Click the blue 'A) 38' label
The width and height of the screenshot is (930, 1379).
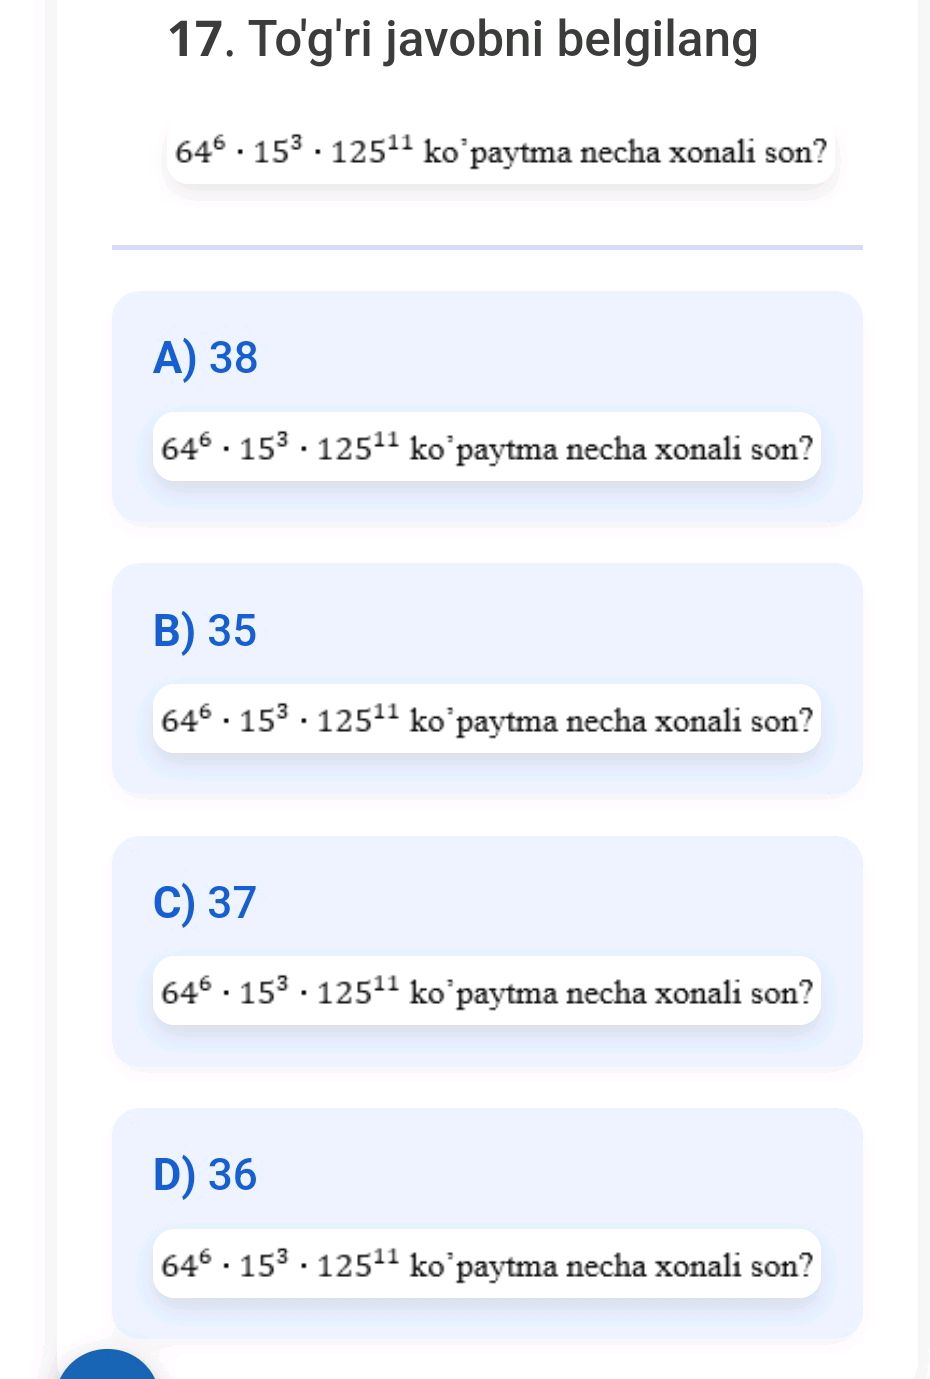tap(205, 358)
